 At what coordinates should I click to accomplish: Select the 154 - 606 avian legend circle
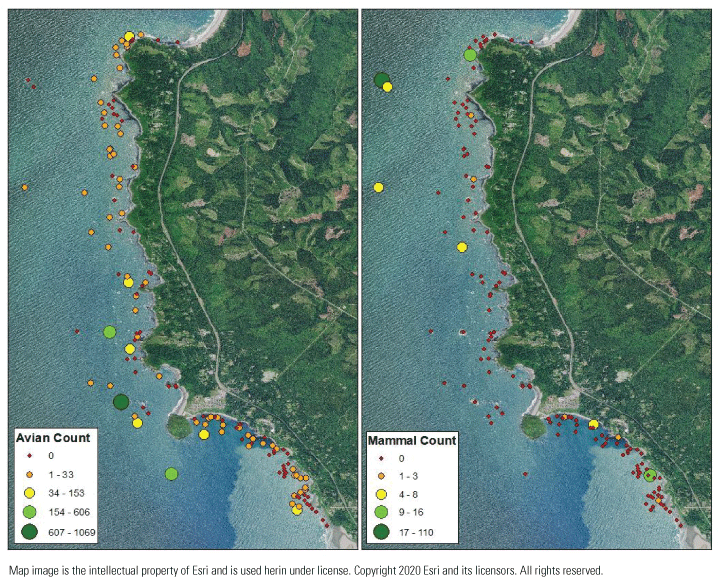pos(31,510)
